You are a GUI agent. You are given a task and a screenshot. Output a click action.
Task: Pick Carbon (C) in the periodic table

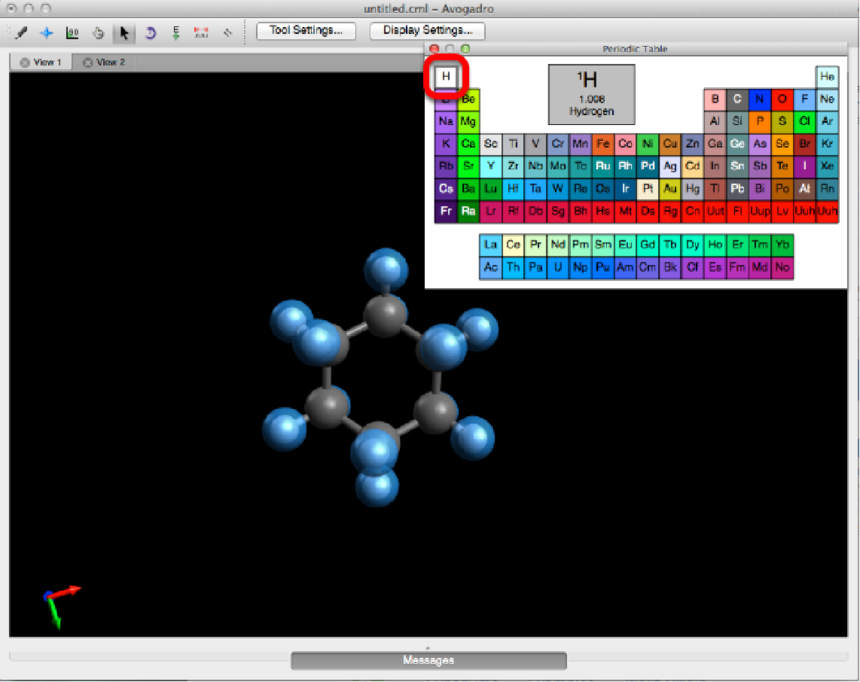tap(737, 99)
